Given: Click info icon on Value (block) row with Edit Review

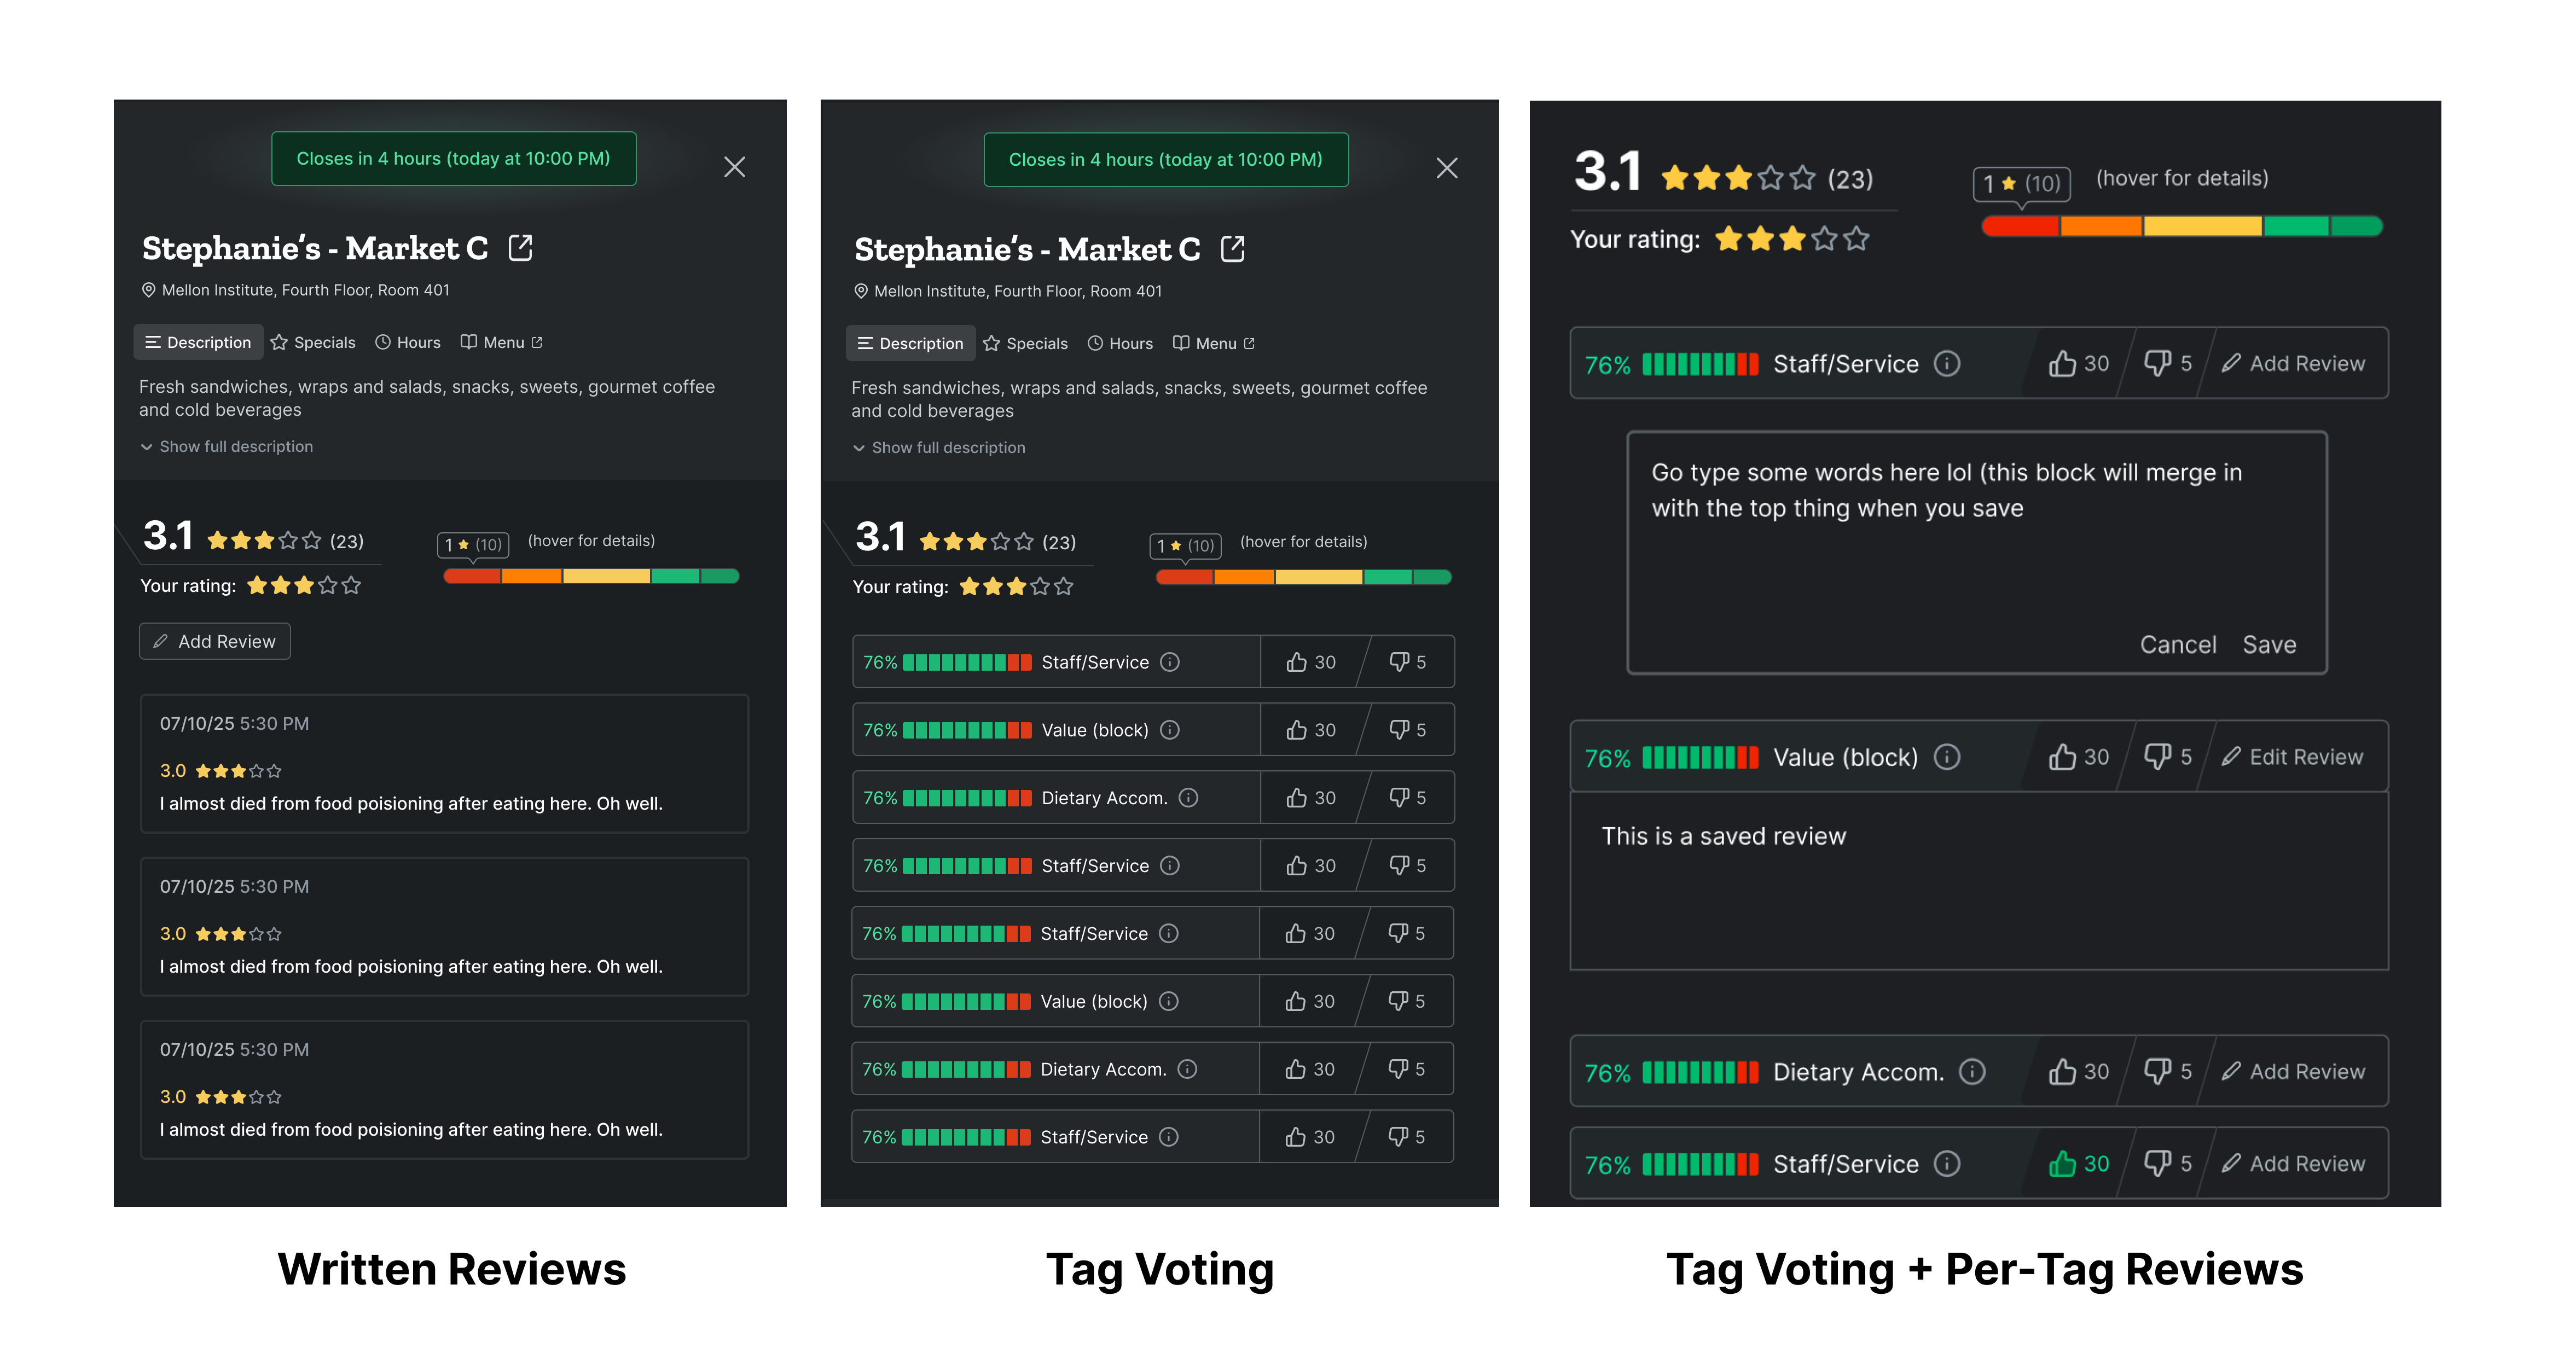Looking at the screenshot, I should (x=1947, y=757).
